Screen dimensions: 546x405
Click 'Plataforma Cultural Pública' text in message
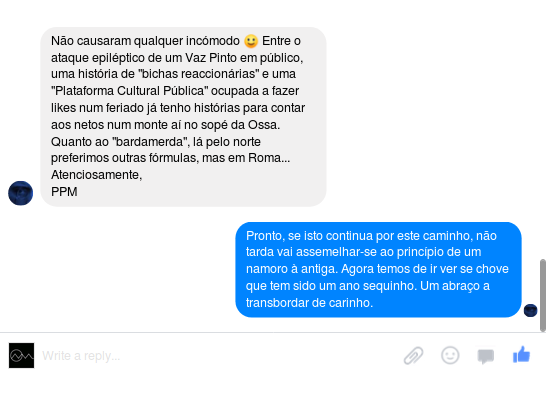click(130, 91)
